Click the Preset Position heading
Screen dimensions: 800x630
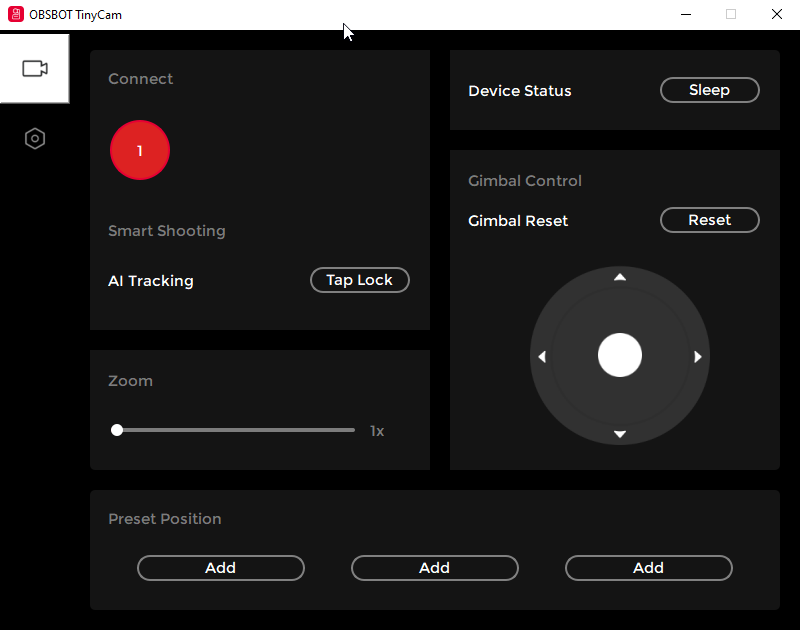pos(165,519)
